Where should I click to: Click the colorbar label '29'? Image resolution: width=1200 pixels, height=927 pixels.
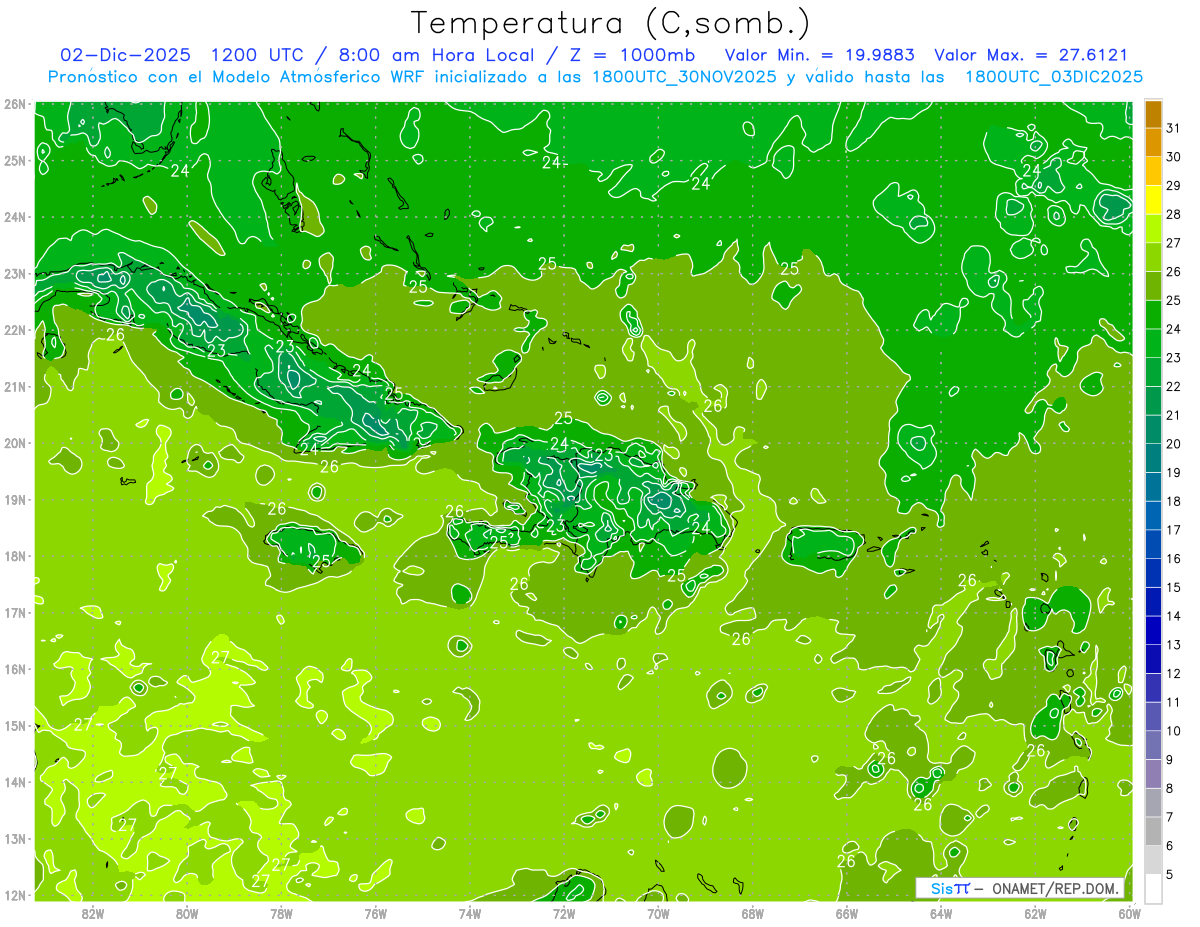tap(1174, 186)
